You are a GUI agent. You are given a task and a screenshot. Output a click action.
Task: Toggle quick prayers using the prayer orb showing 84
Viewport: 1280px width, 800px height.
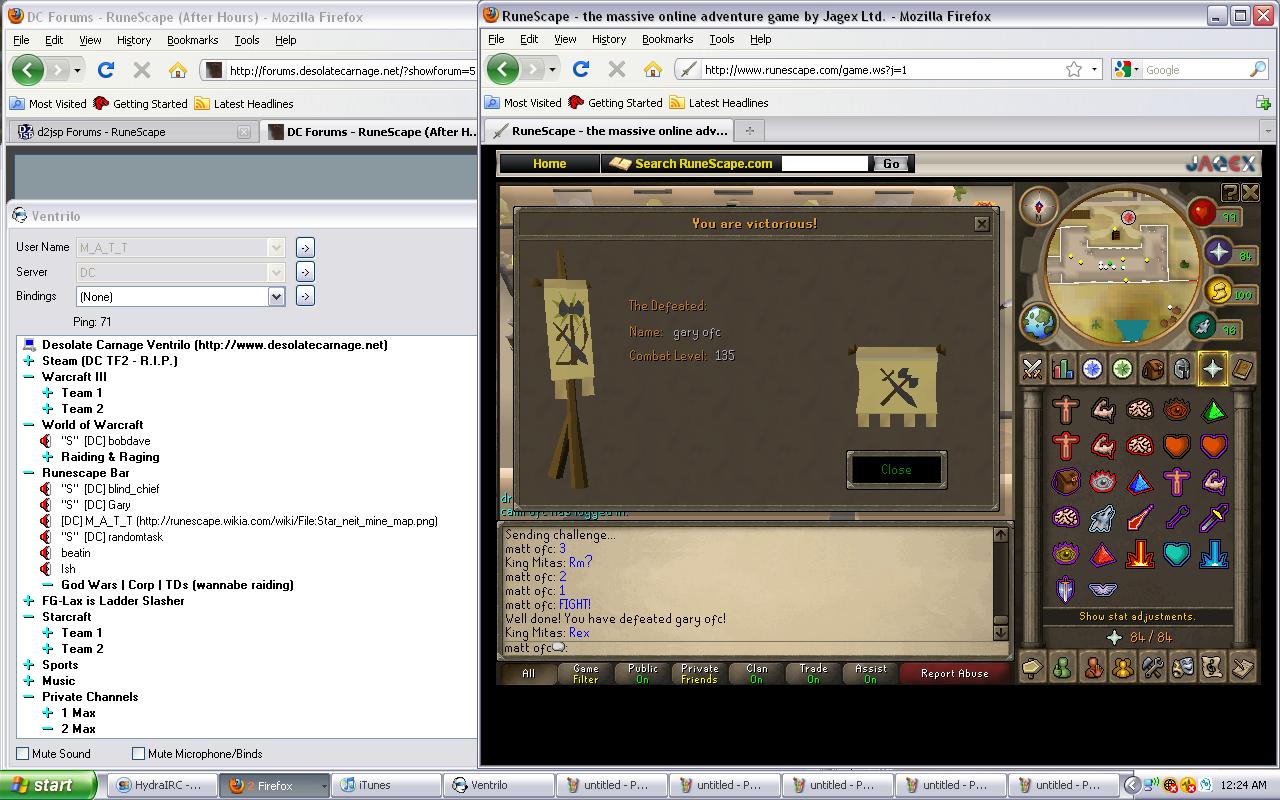click(x=1219, y=252)
